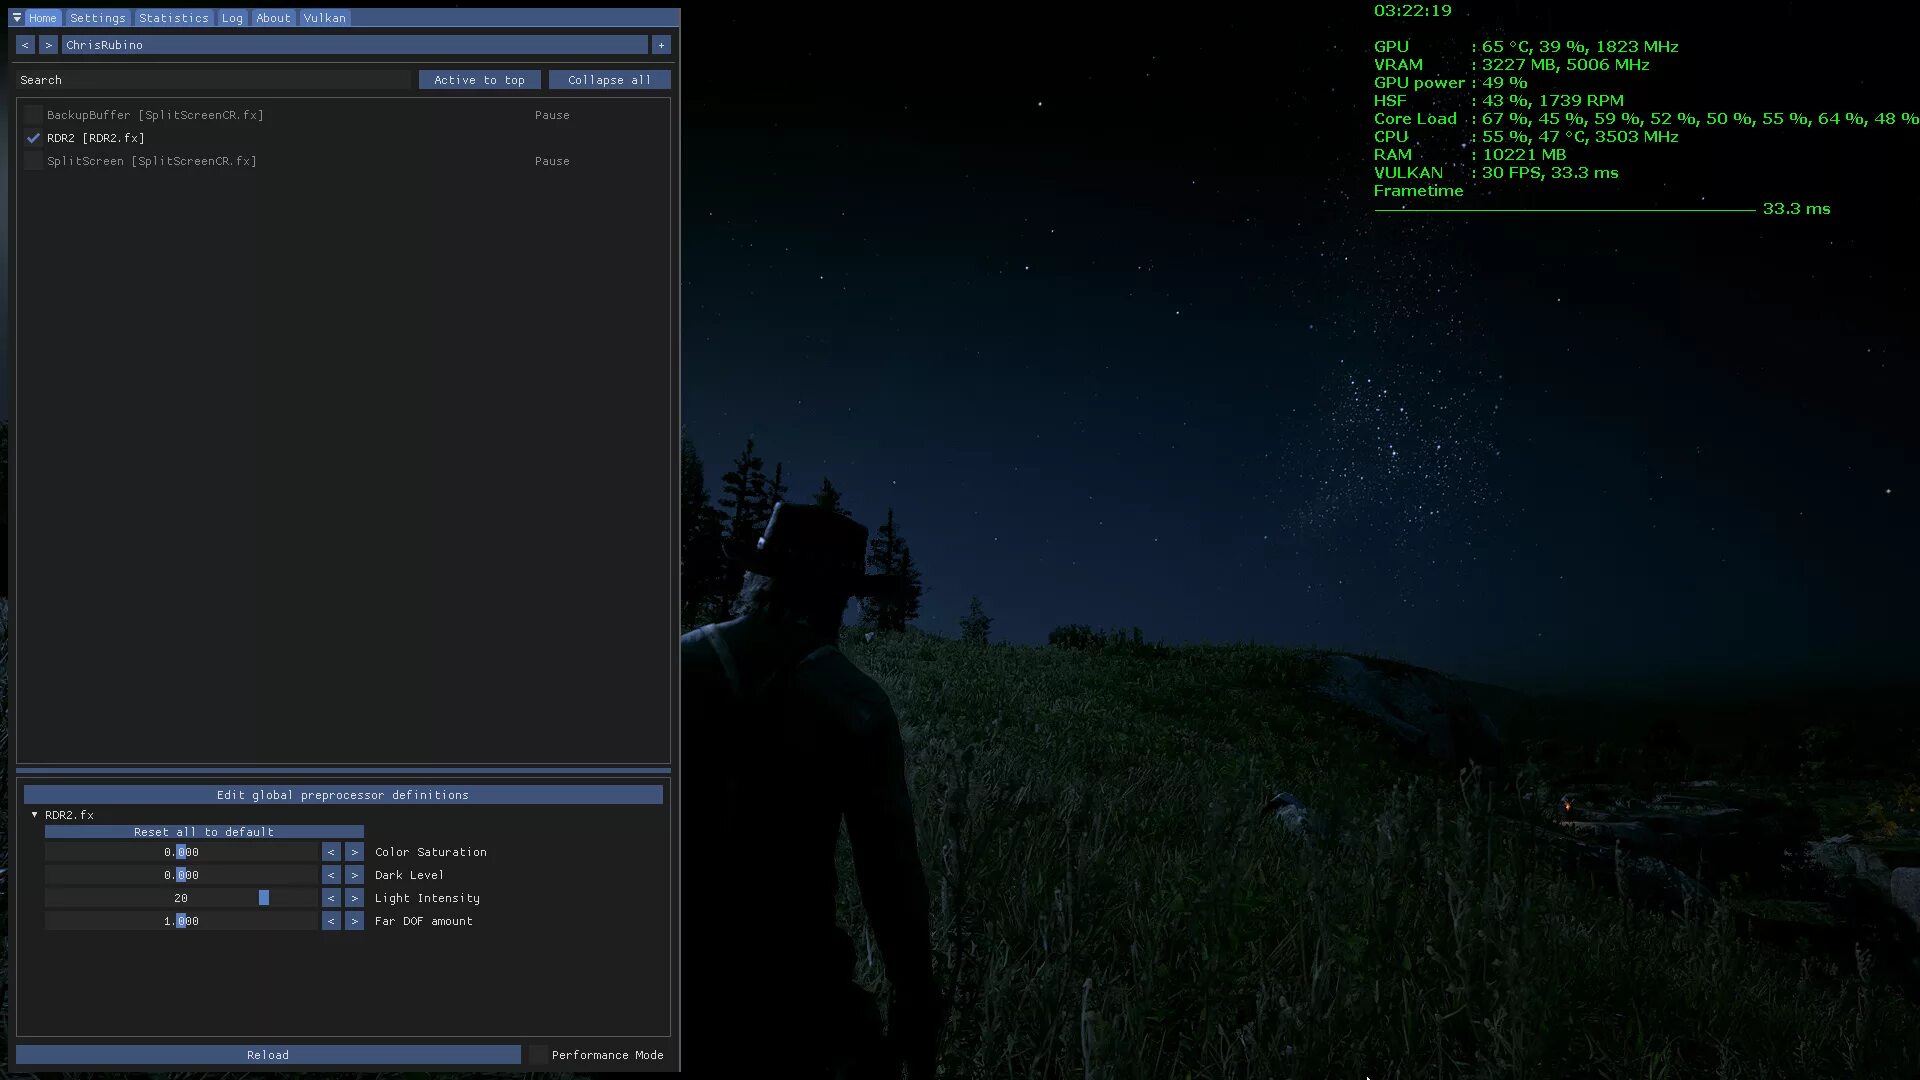Screen dimensions: 1920x1080
Task: Click the add preset icon button
Action: [x=662, y=45]
